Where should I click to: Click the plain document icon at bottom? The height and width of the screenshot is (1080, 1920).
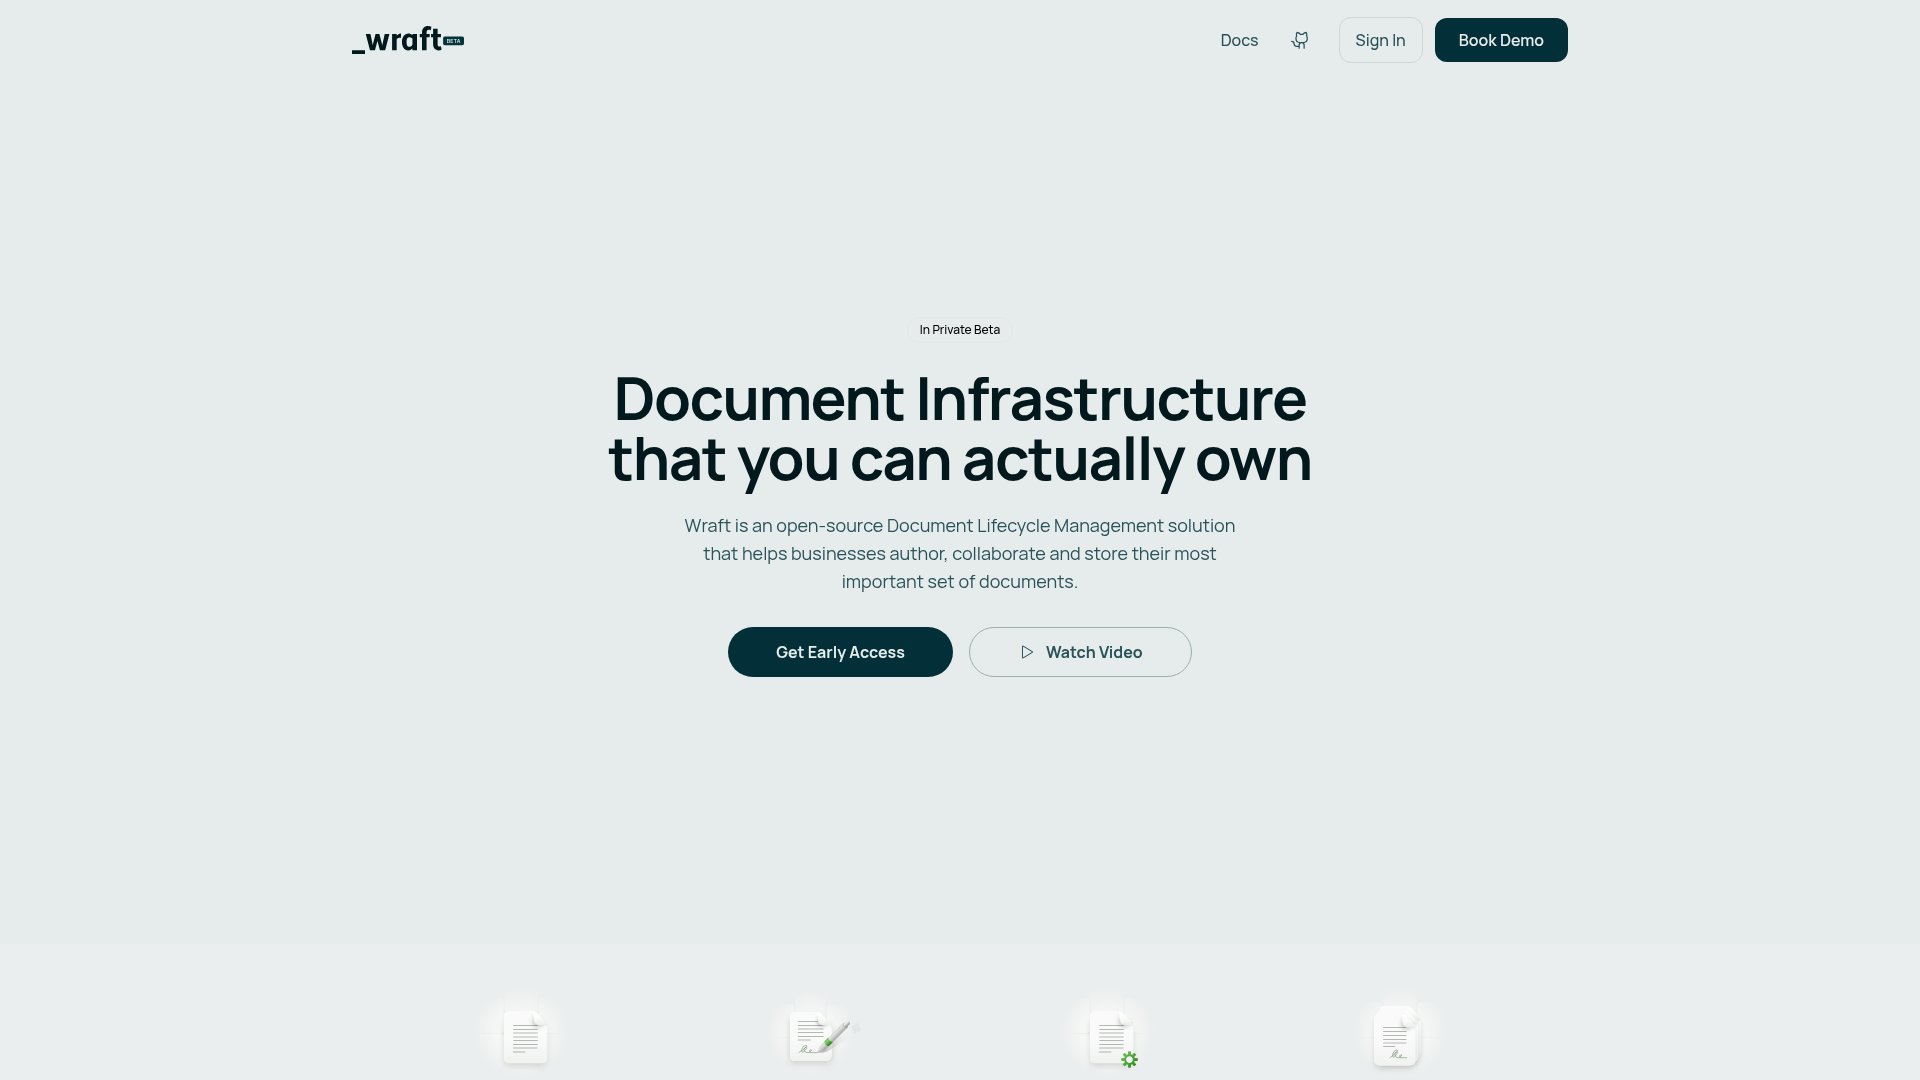(526, 1036)
